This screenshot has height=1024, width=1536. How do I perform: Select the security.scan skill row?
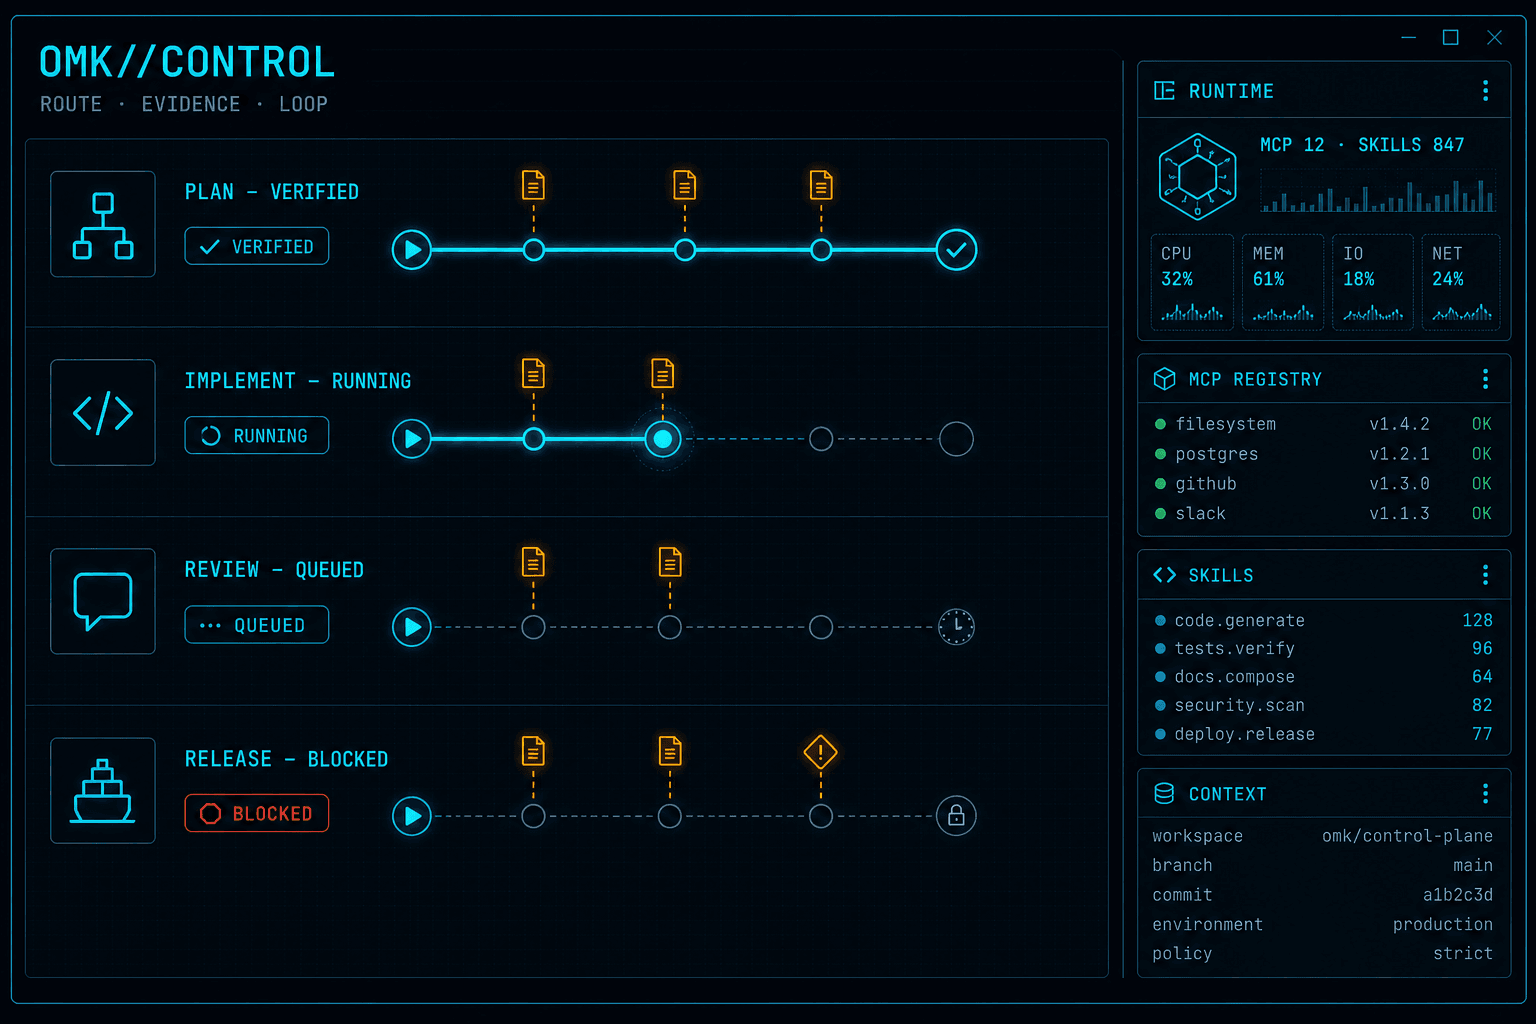(1324, 705)
